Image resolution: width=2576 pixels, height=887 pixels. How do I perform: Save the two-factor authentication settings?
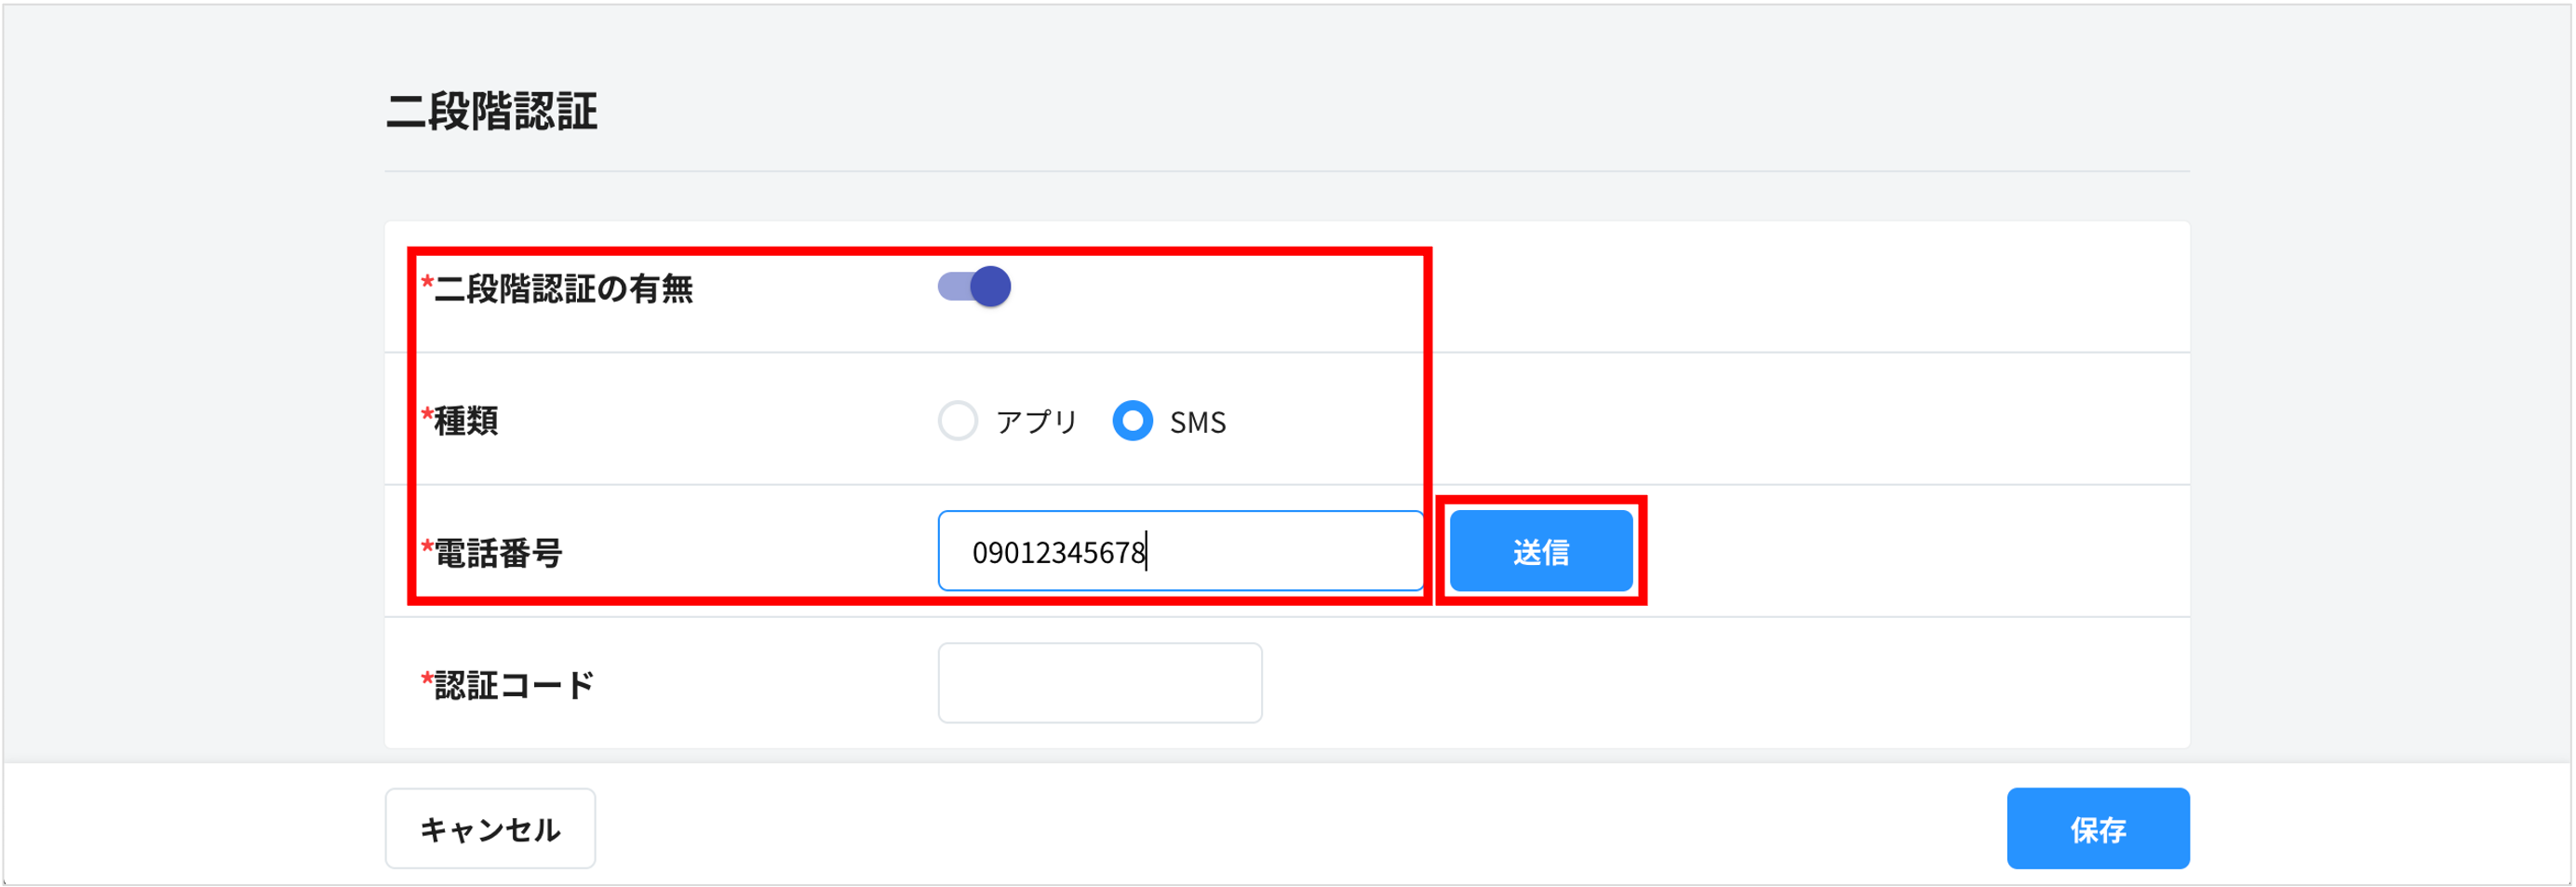point(2098,828)
